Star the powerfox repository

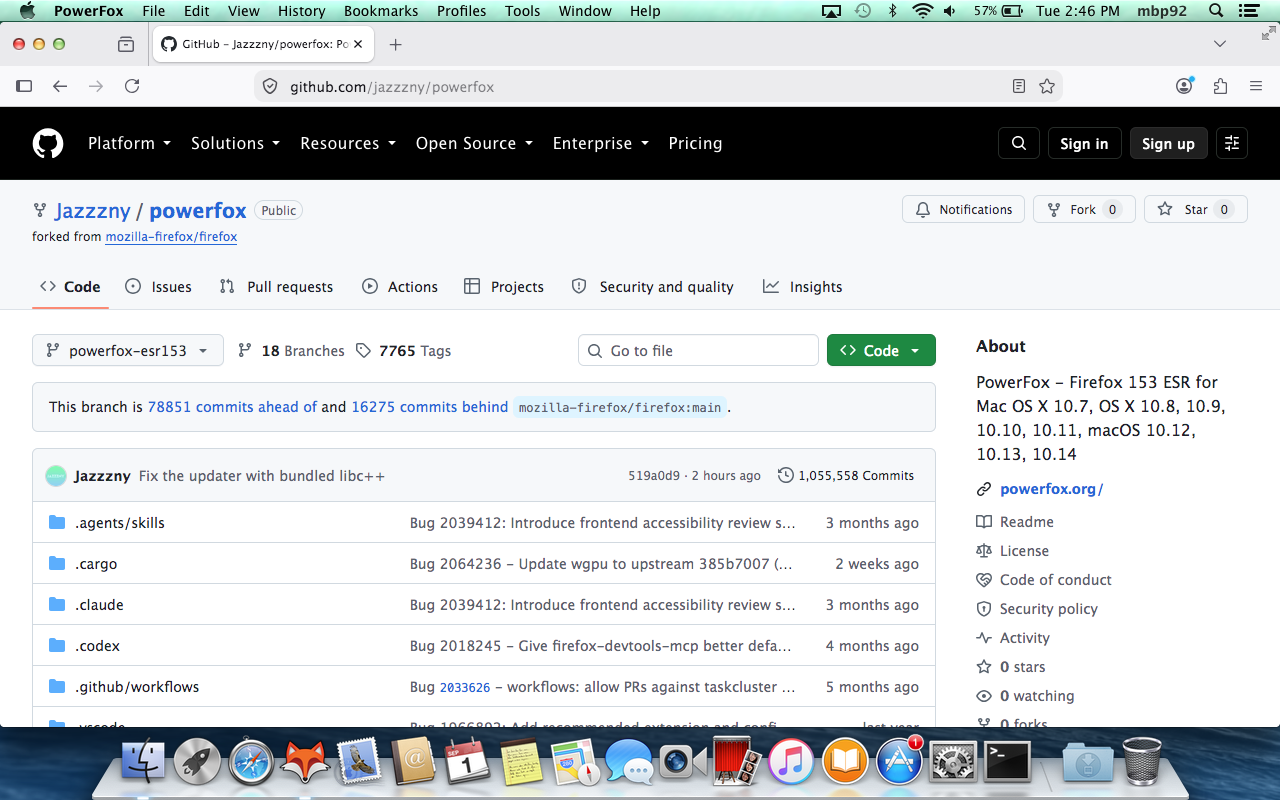tap(1195, 209)
